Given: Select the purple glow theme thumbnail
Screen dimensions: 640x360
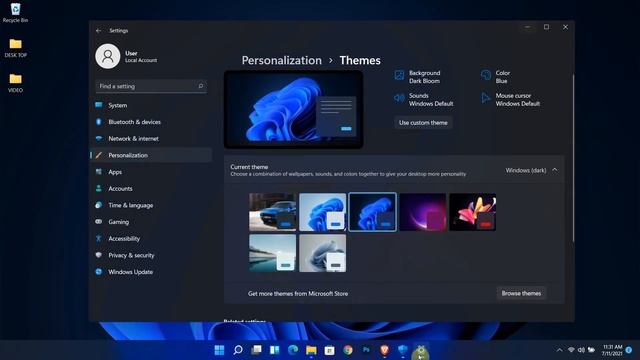Looking at the screenshot, I should pos(423,212).
